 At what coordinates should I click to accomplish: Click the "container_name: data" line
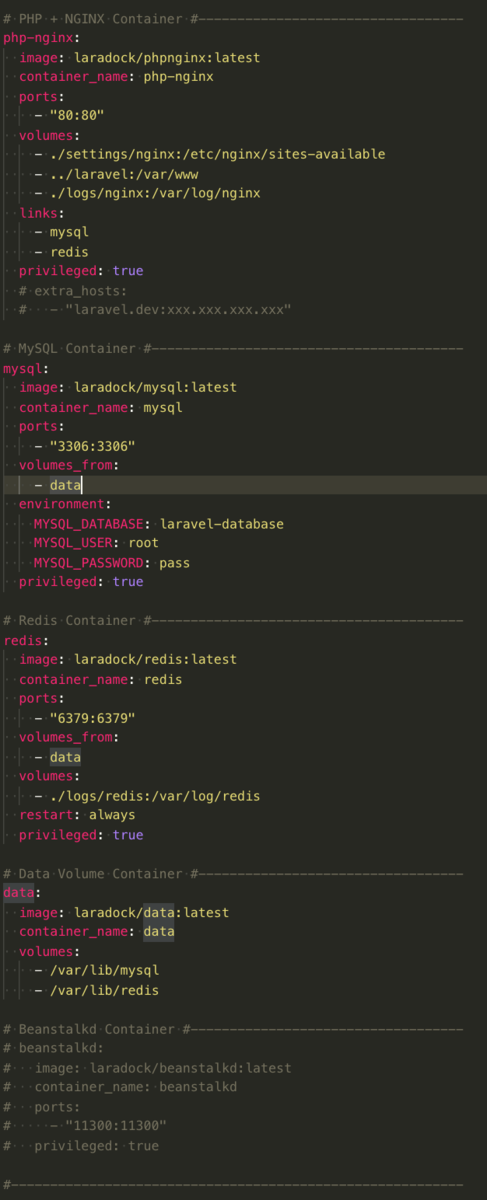97,932
